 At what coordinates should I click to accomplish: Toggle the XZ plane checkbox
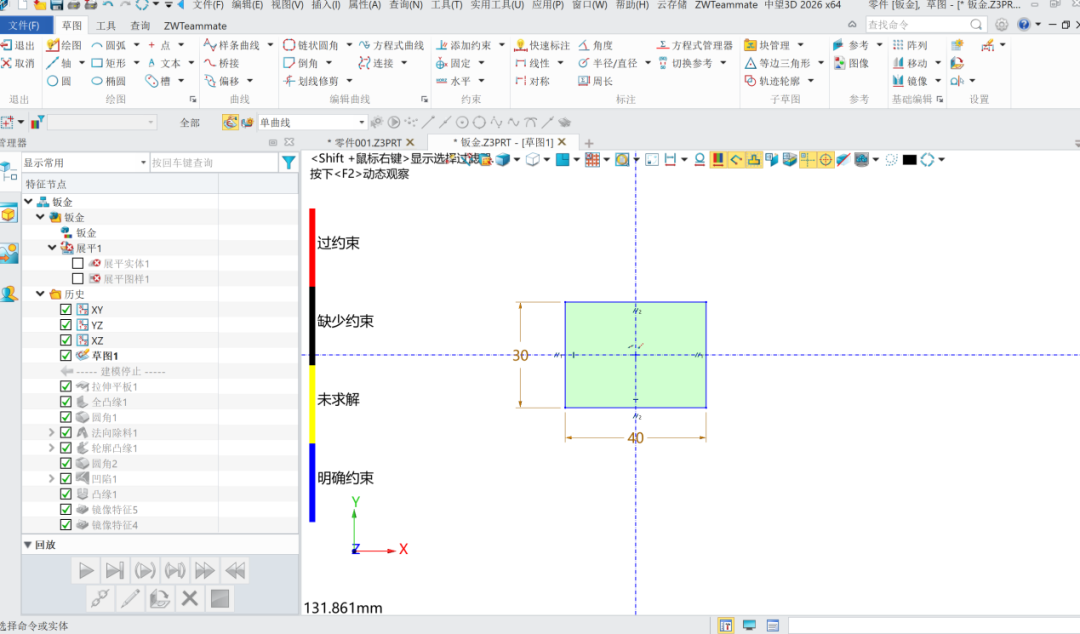coord(66,340)
